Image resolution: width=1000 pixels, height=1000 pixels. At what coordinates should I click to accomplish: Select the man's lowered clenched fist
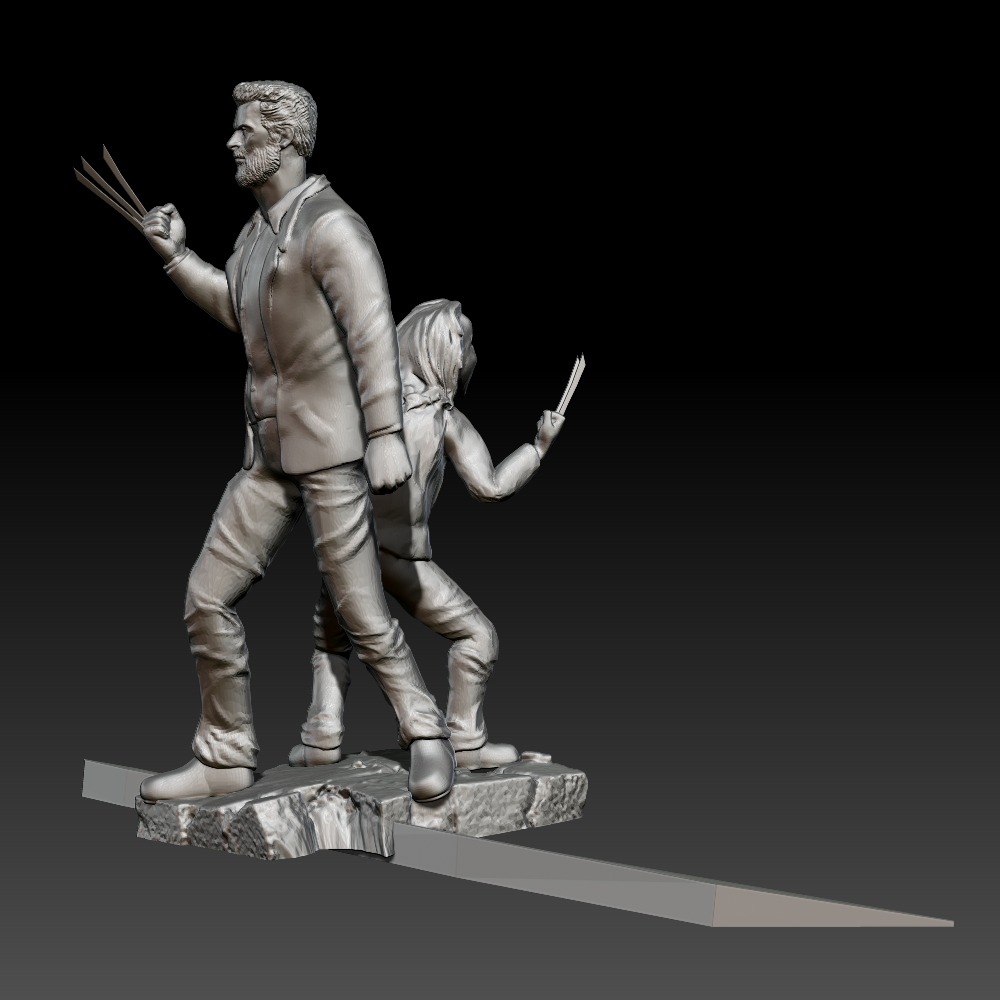386,464
